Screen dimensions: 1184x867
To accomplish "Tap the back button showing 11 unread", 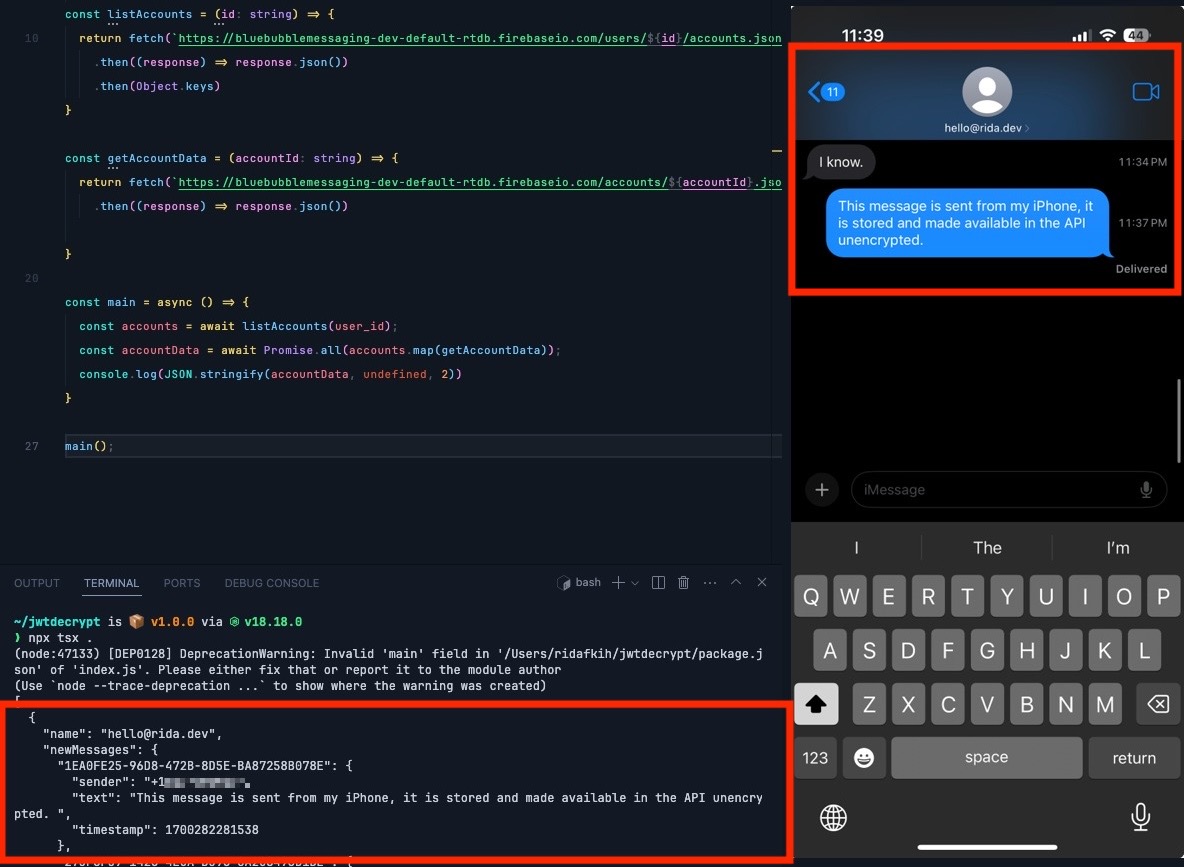I will coord(825,90).
